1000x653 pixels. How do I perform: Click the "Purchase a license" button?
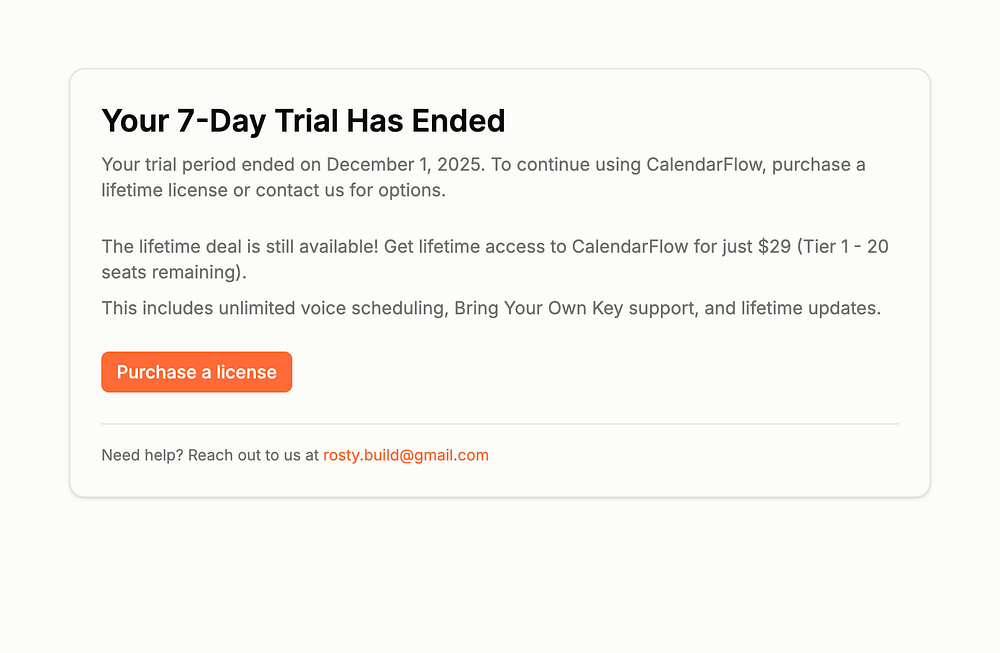tap(196, 372)
